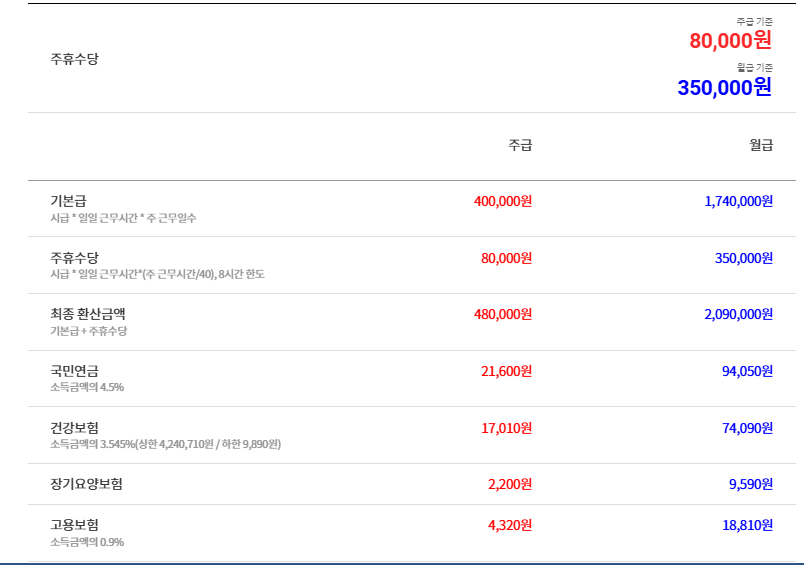
Task: Click the 소득금액의 0.9% description
Action: pos(87,542)
